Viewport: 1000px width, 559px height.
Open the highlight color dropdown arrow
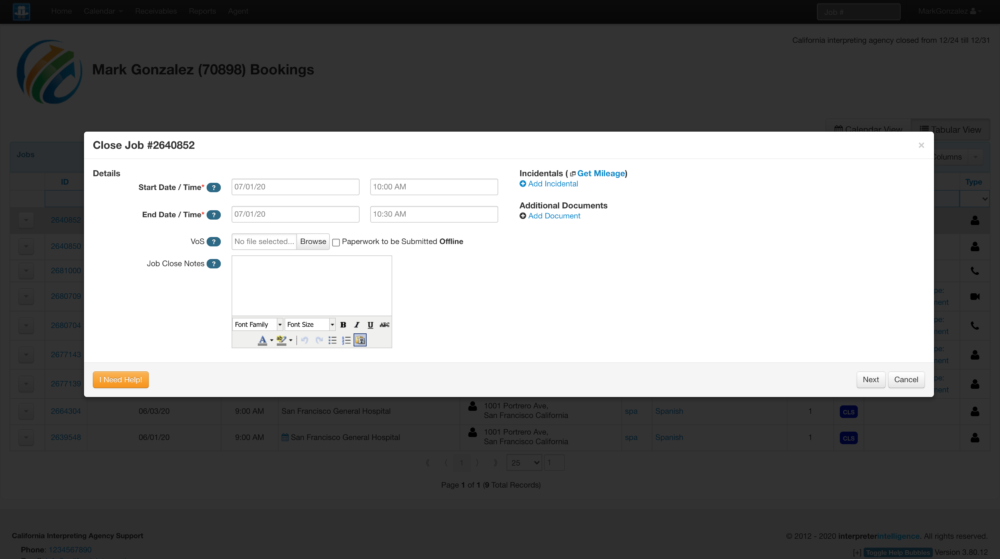[x=291, y=340]
